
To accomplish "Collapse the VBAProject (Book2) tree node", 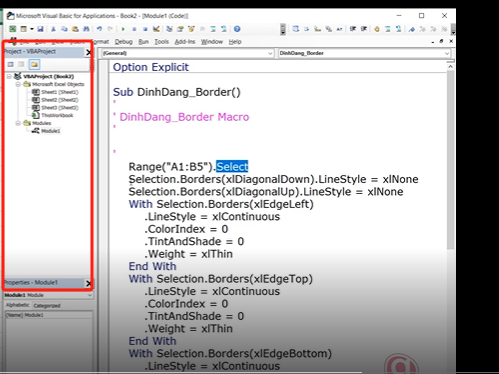I will coord(9,77).
